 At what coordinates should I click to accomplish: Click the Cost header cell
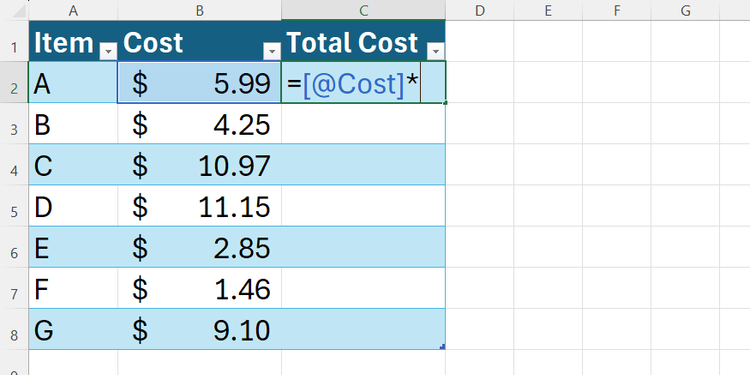[199, 41]
